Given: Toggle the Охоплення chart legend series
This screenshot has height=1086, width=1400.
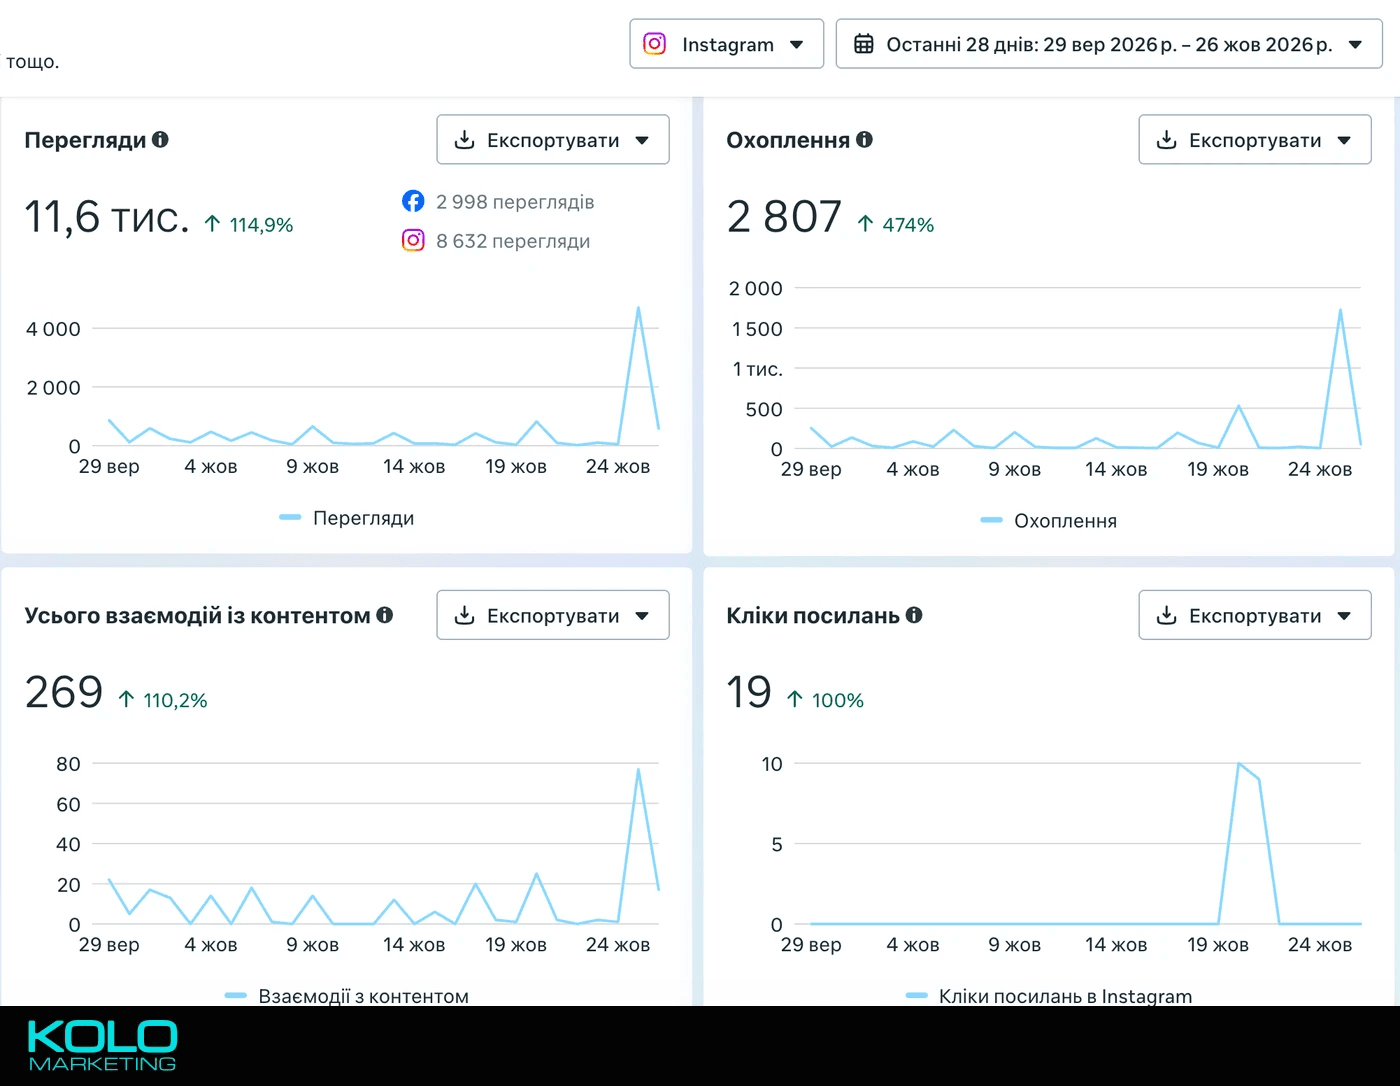Looking at the screenshot, I should [1049, 521].
